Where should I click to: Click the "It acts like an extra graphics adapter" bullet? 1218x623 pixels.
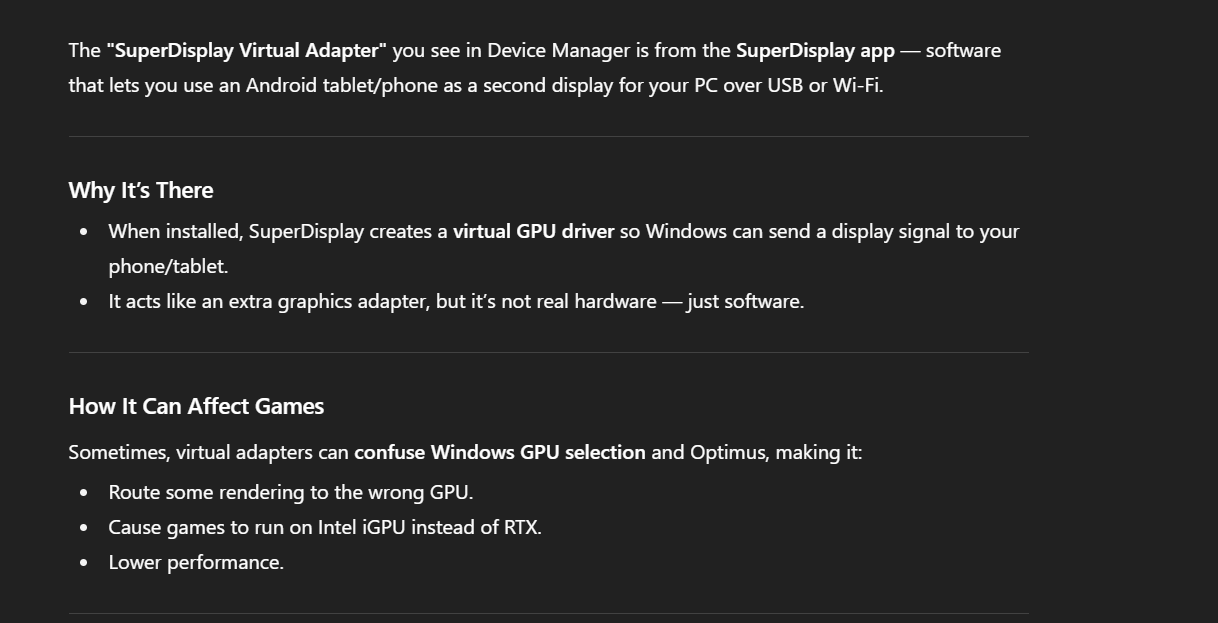pos(456,301)
